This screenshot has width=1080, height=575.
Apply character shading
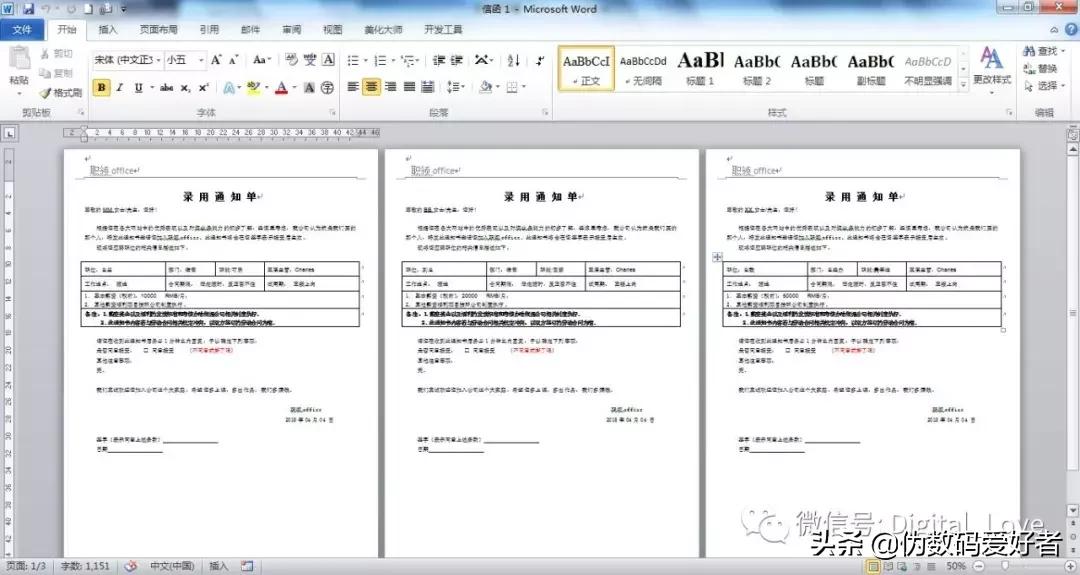309,87
